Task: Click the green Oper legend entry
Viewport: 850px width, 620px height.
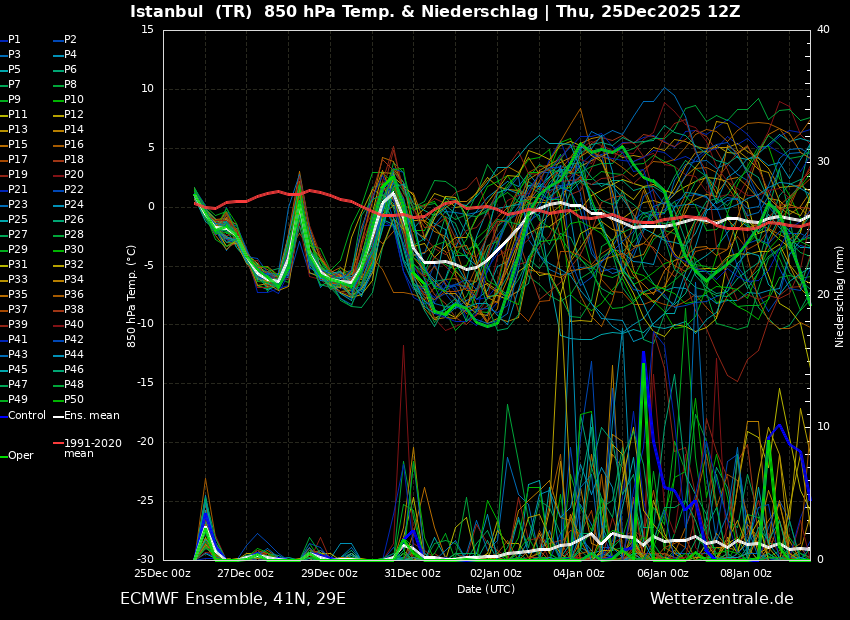Action: [x=20, y=456]
